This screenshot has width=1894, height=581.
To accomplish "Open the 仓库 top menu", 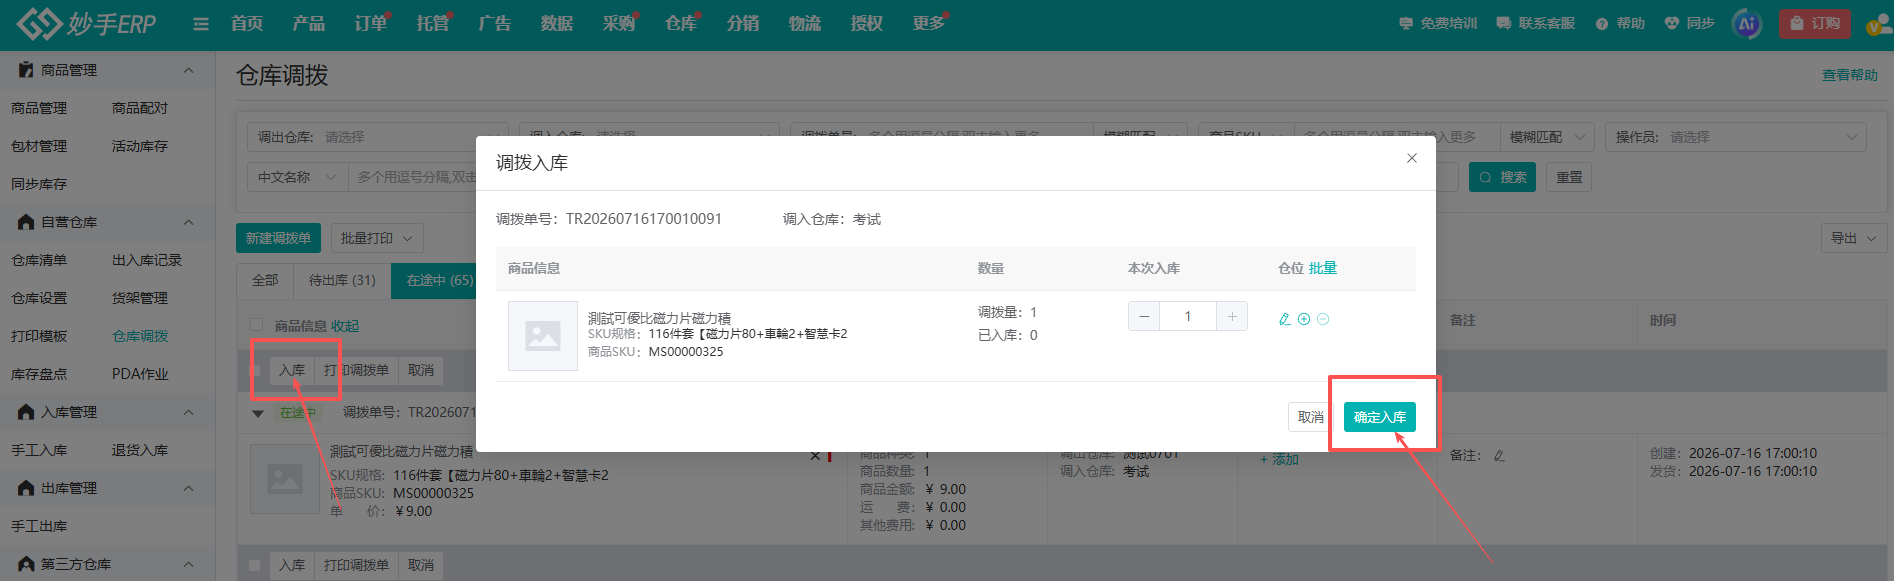I will tap(681, 24).
